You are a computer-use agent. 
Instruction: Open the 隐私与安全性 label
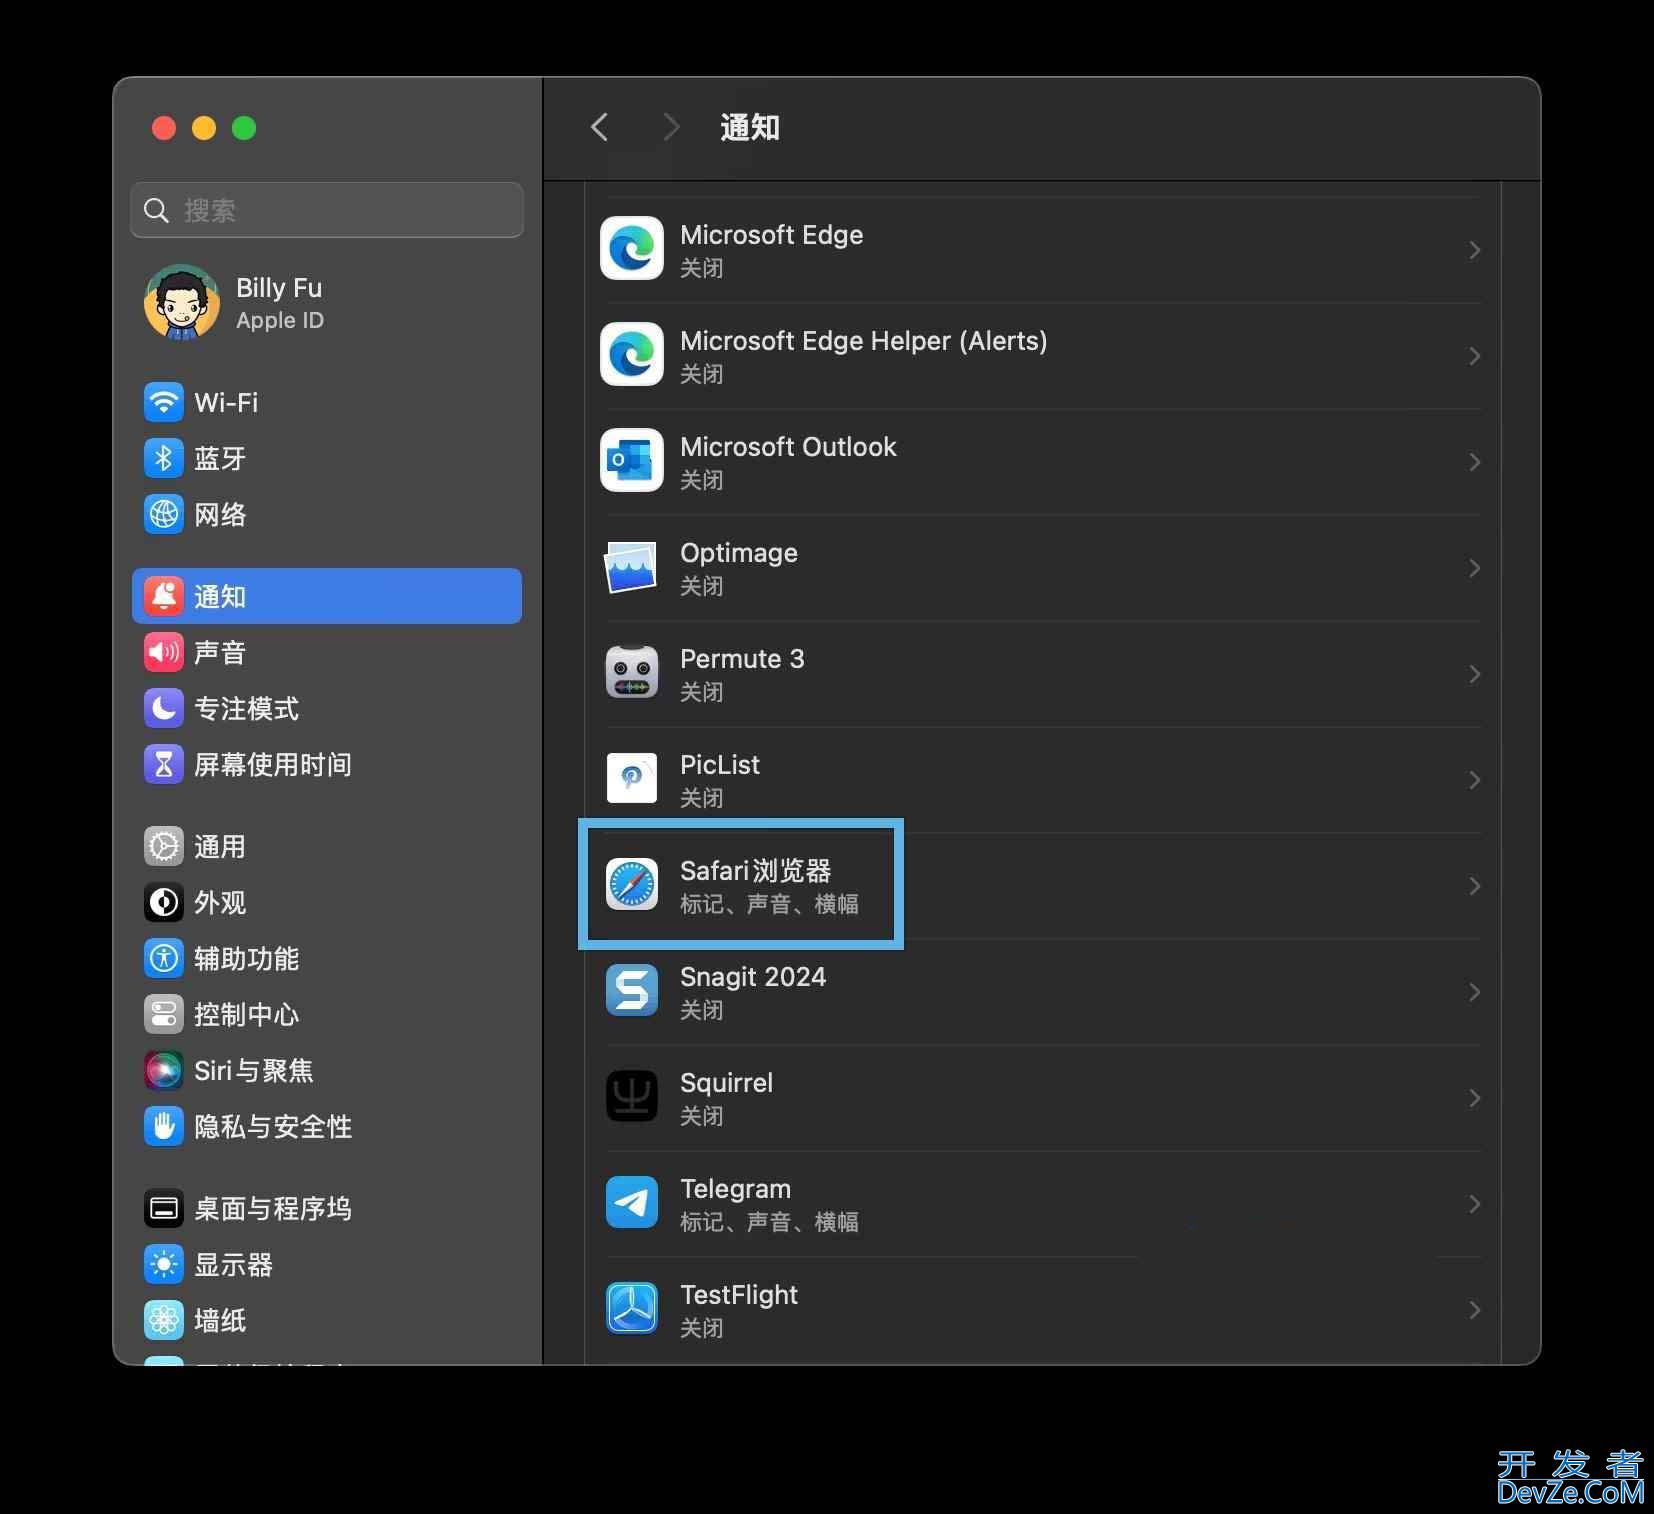coord(273,1127)
